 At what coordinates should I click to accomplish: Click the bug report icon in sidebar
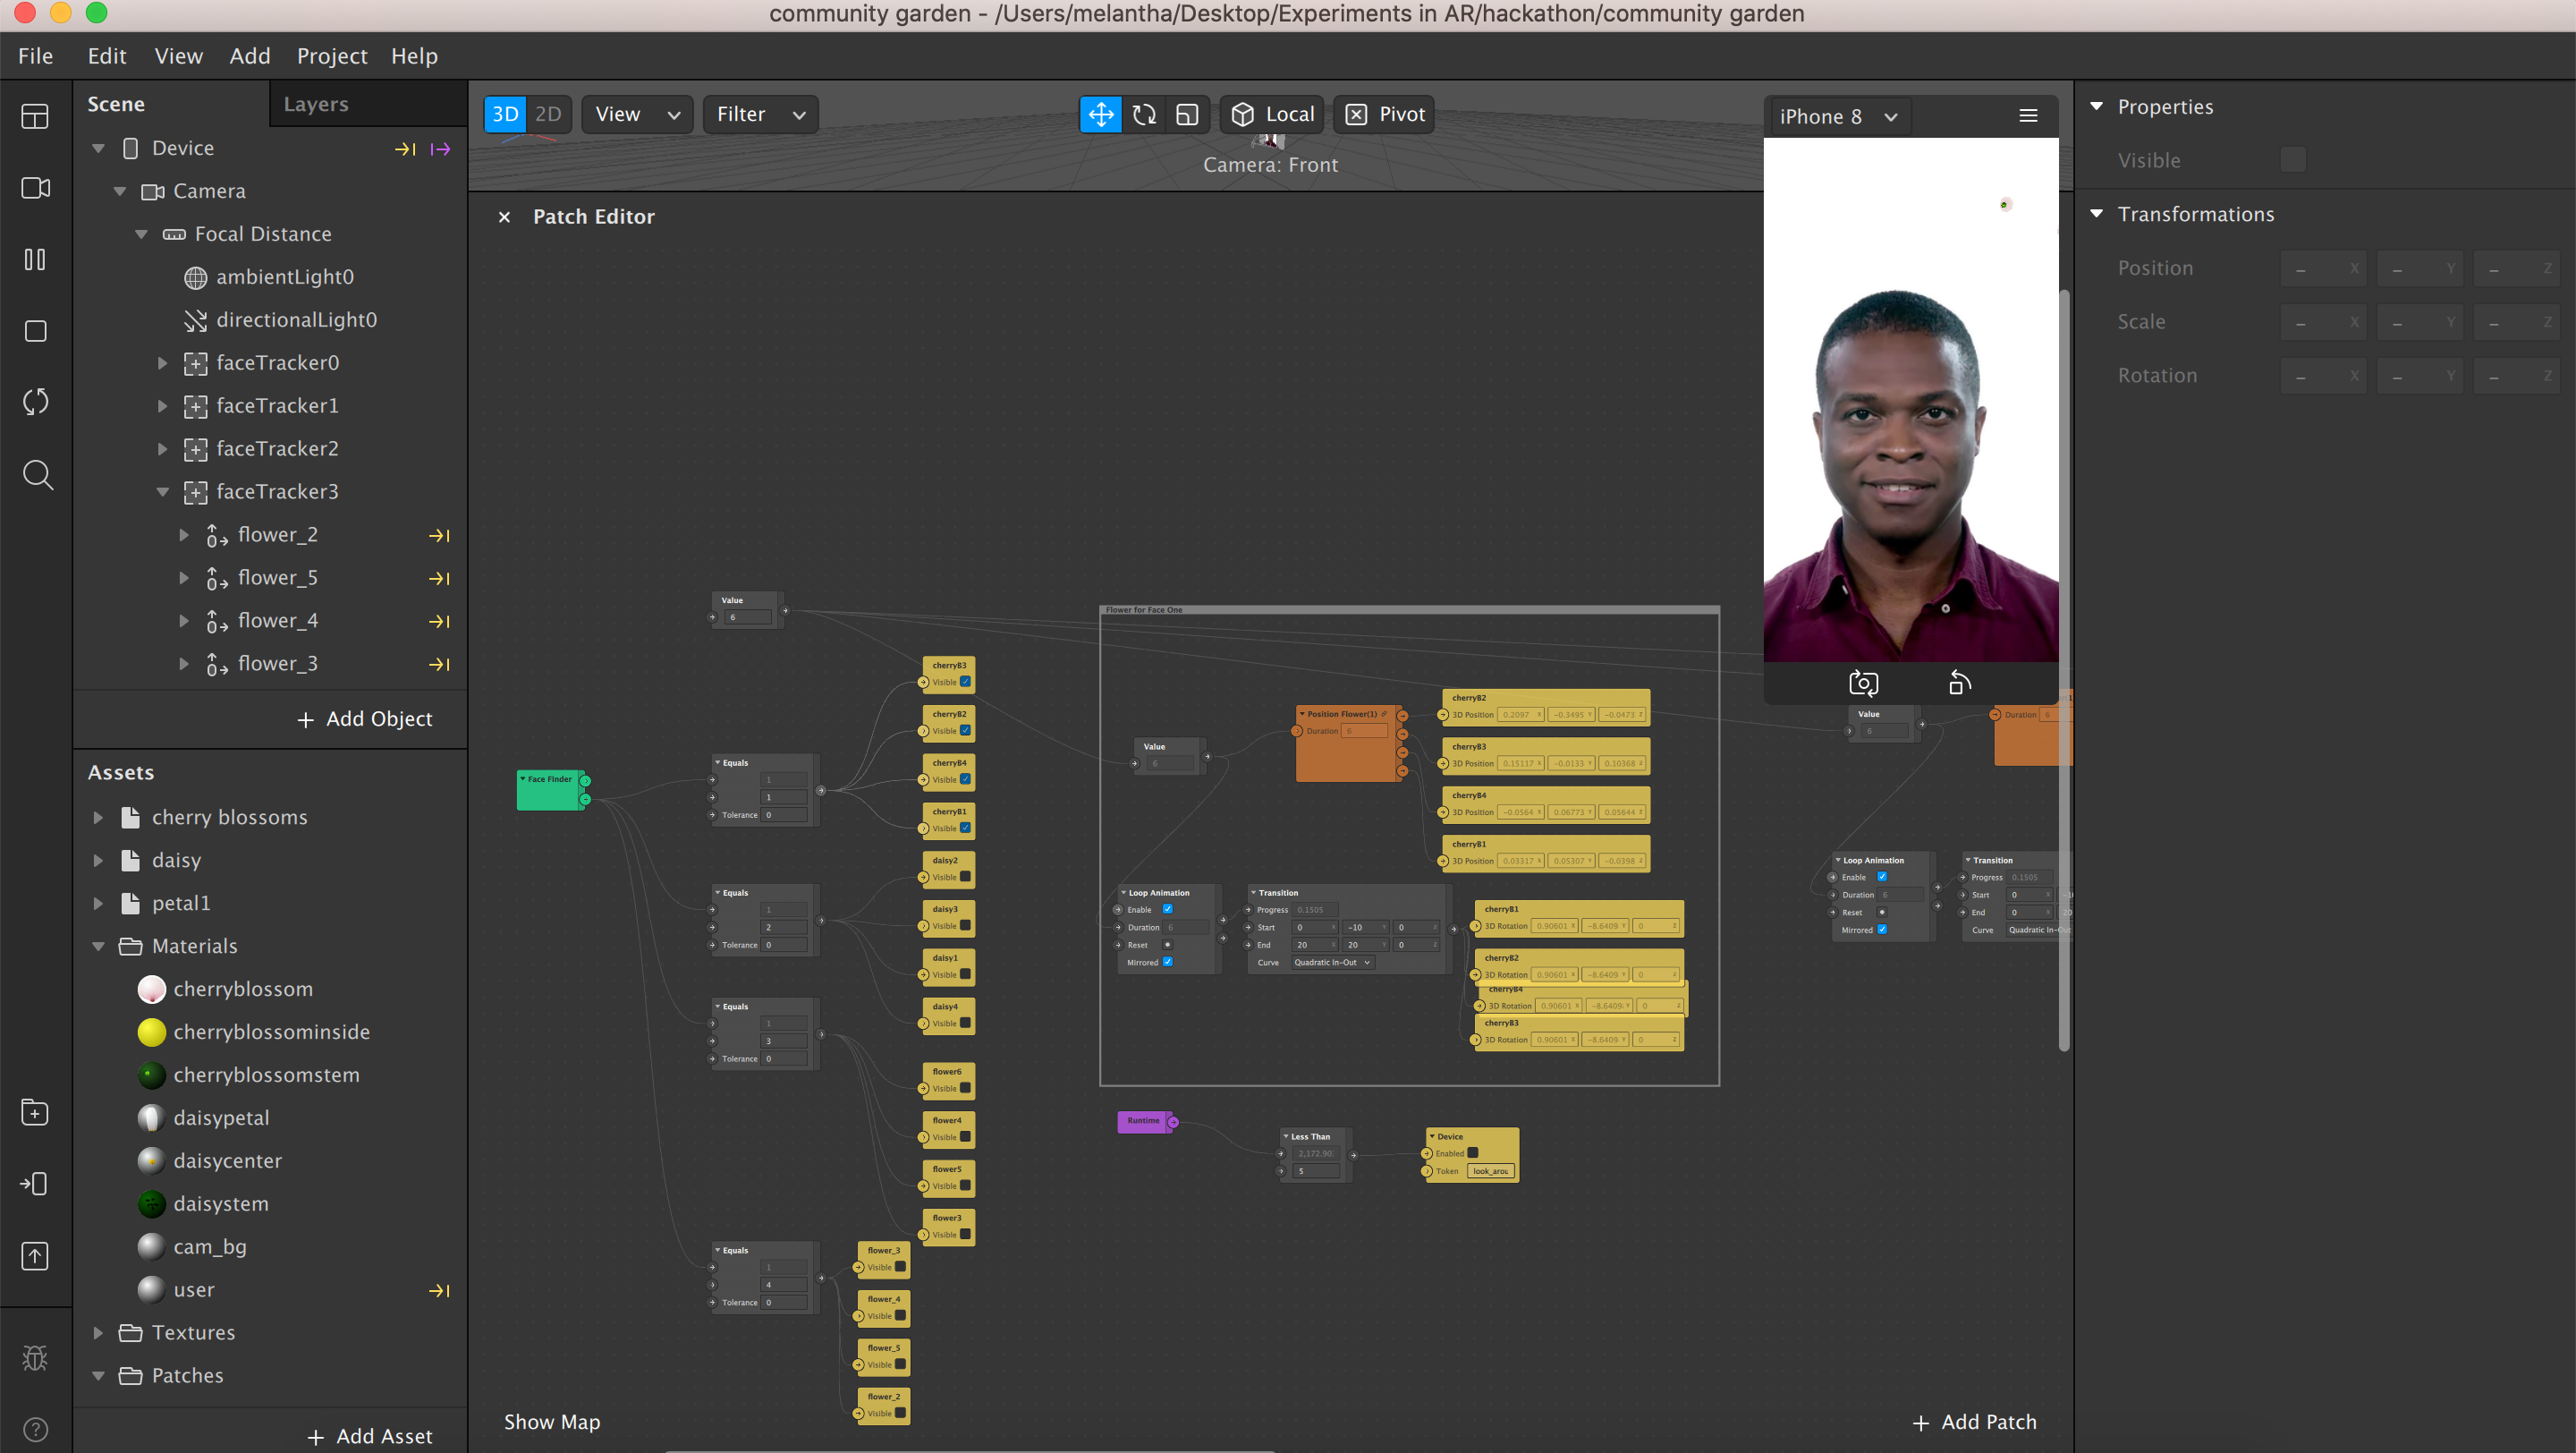(x=35, y=1357)
